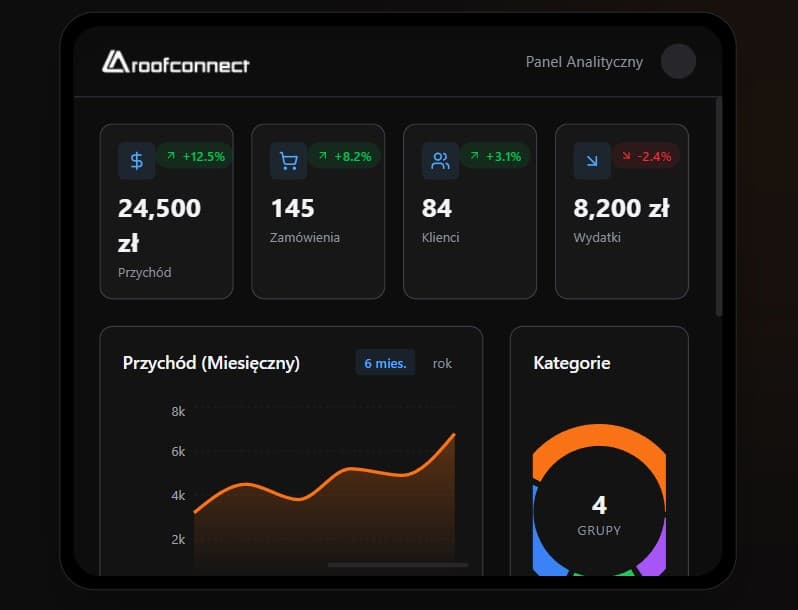798x610 pixels.
Task: Click the -2.4% red trend badge
Action: (647, 156)
